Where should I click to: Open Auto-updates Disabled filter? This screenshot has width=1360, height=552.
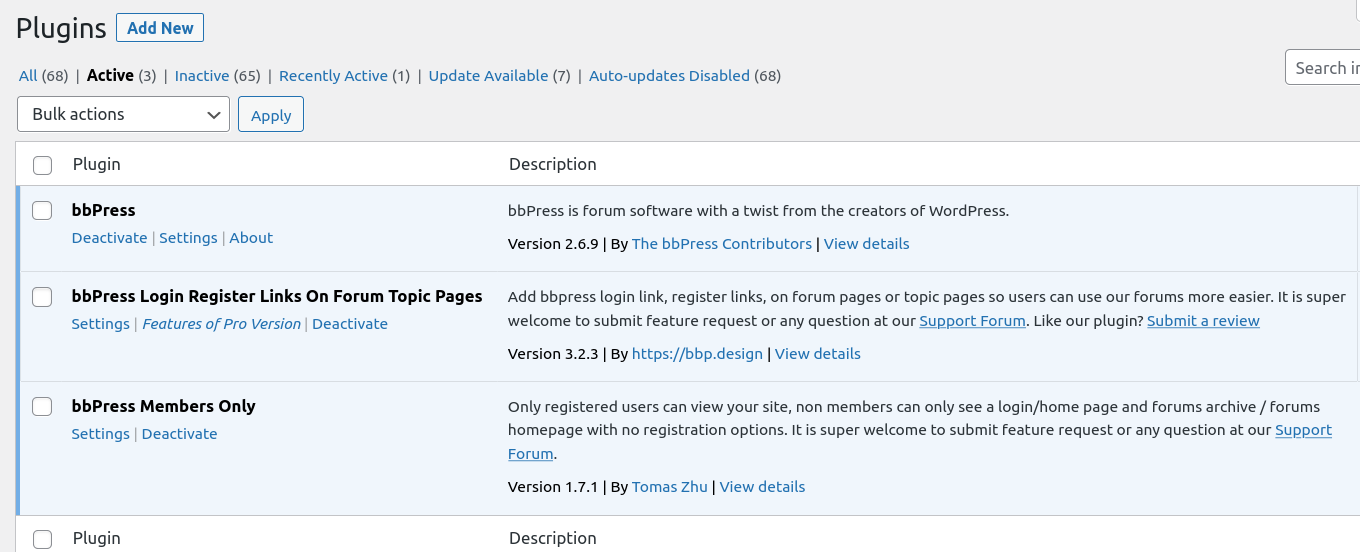coord(669,76)
